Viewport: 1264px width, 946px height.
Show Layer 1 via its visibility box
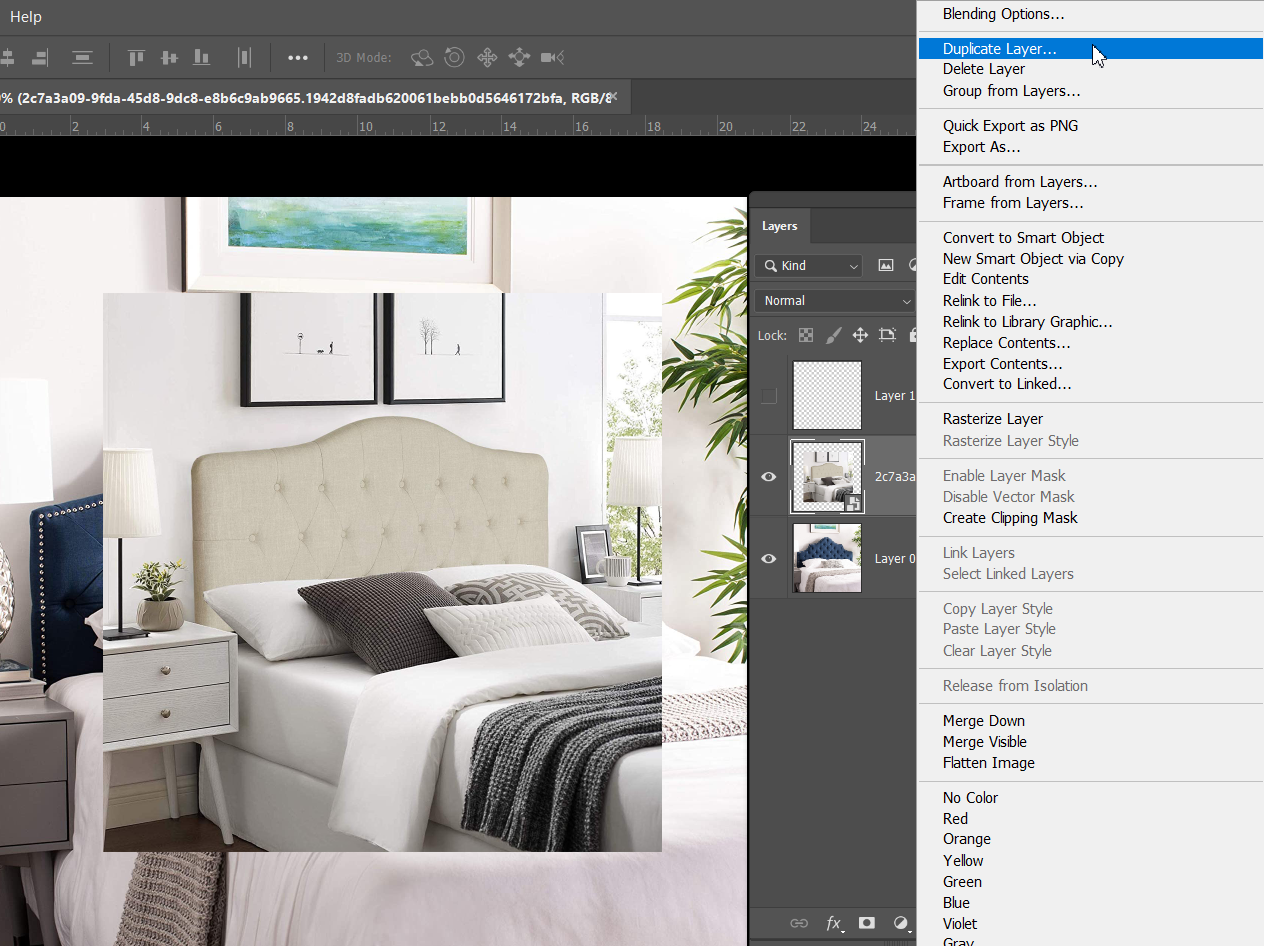[768, 396]
